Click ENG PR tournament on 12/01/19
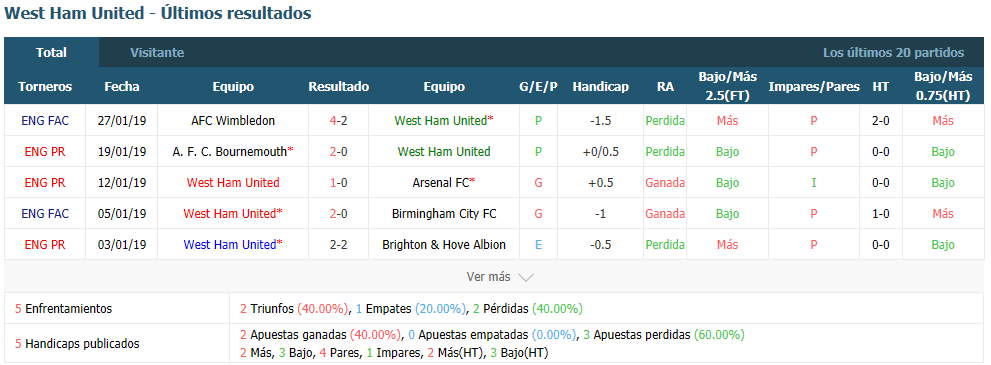This screenshot has height=365, width=991. point(45,182)
